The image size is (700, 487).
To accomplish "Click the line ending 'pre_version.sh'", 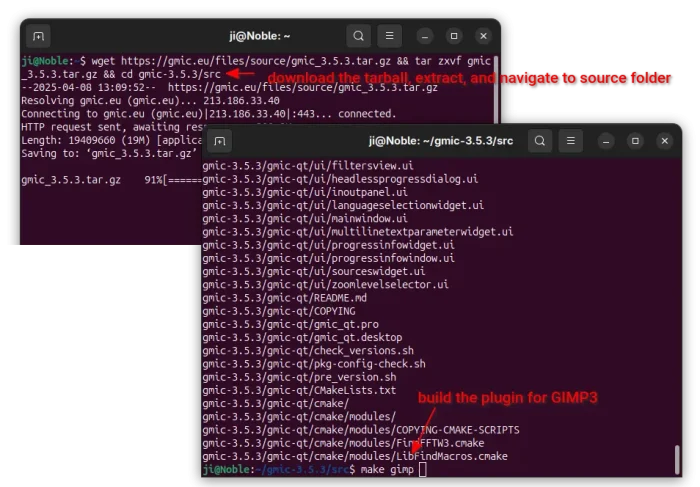I will [299, 377].
